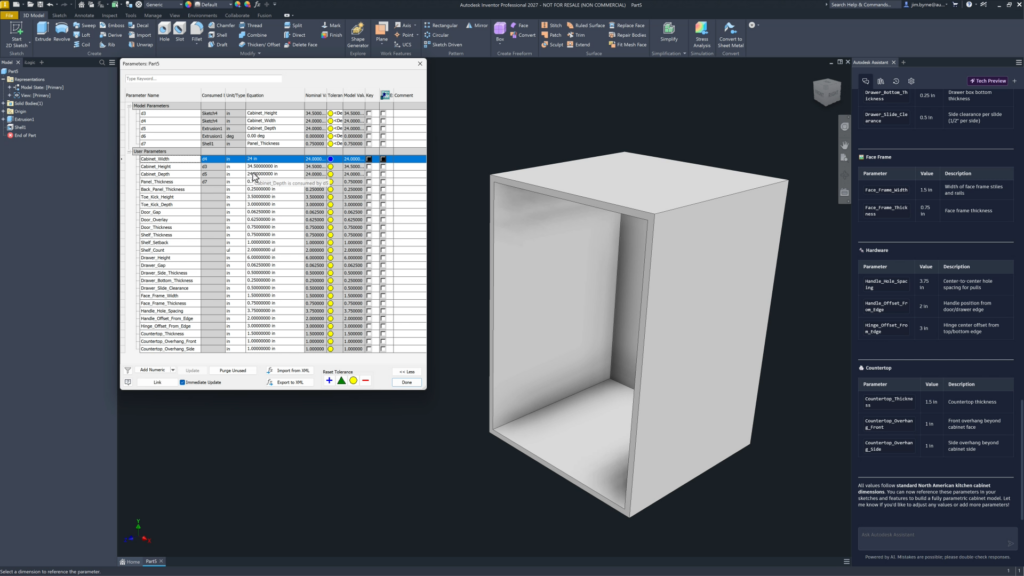Toggle the Immediate Update checkbox
This screenshot has width=1024, height=576.
(182, 382)
